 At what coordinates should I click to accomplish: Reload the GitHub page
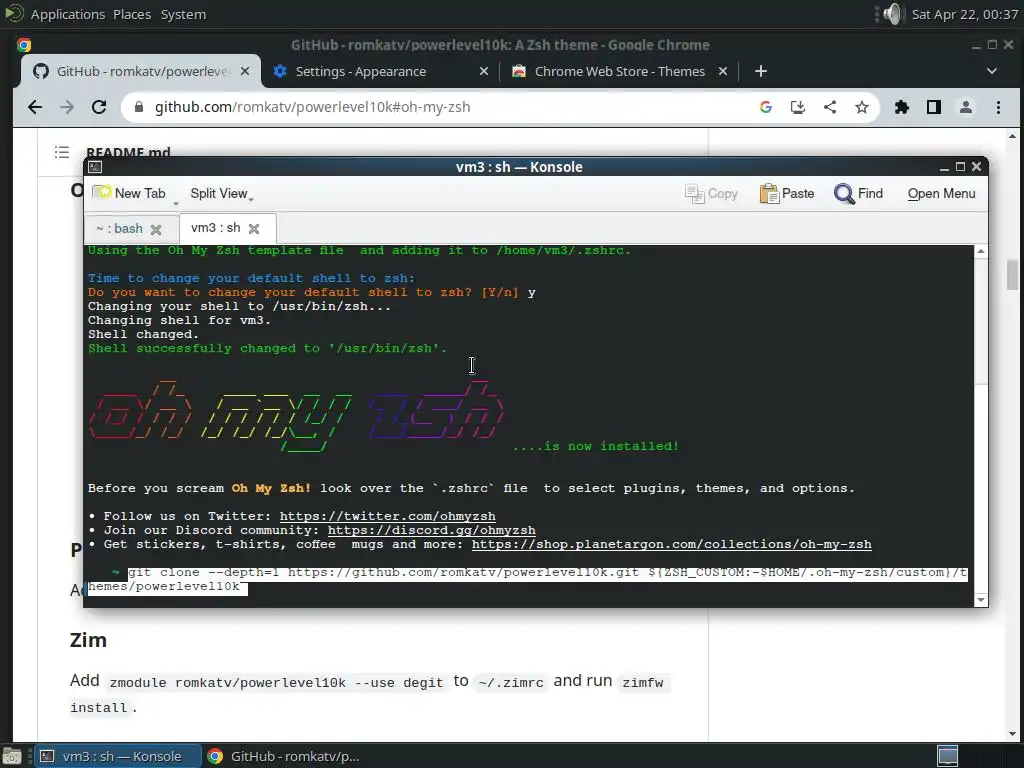pos(99,107)
